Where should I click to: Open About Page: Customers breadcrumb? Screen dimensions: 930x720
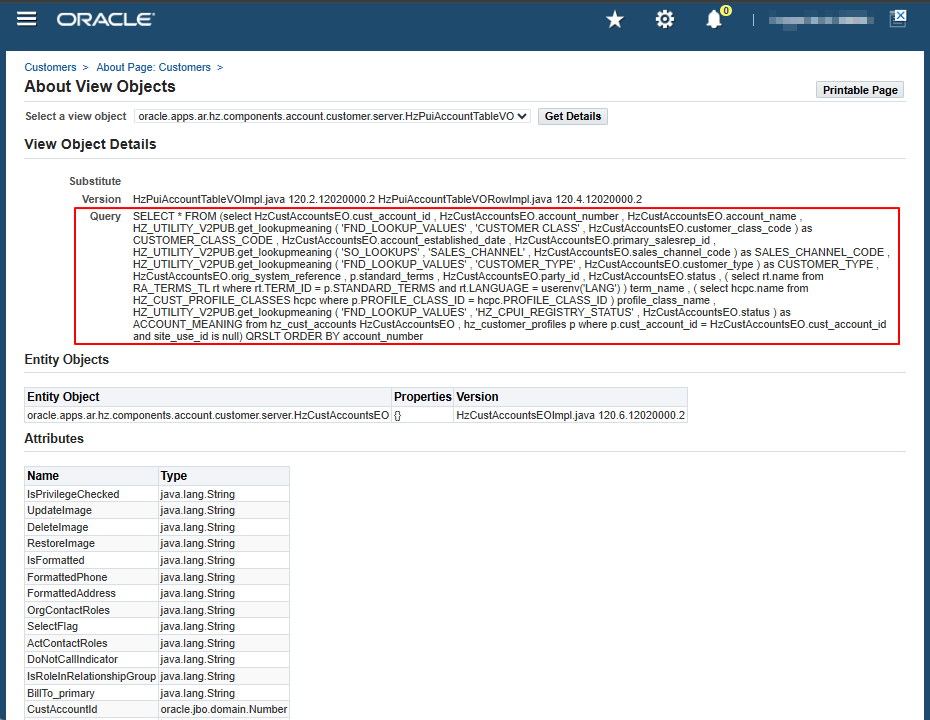(154, 67)
